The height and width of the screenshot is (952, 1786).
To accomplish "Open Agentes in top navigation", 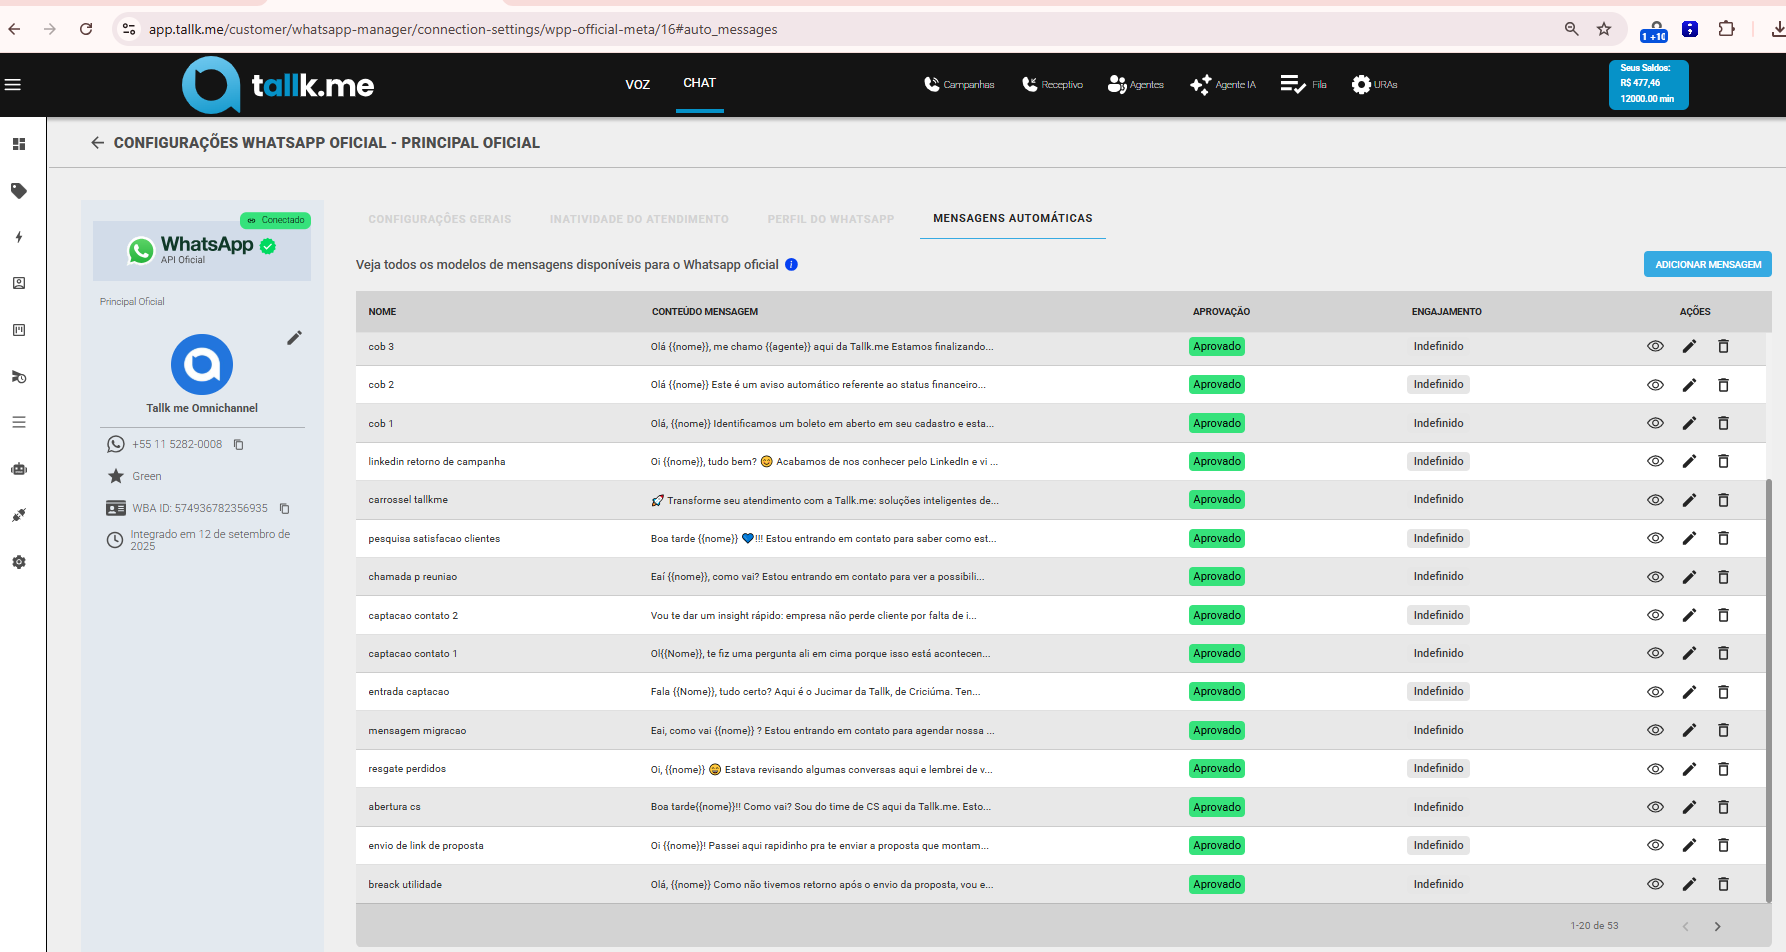I will click(1135, 85).
